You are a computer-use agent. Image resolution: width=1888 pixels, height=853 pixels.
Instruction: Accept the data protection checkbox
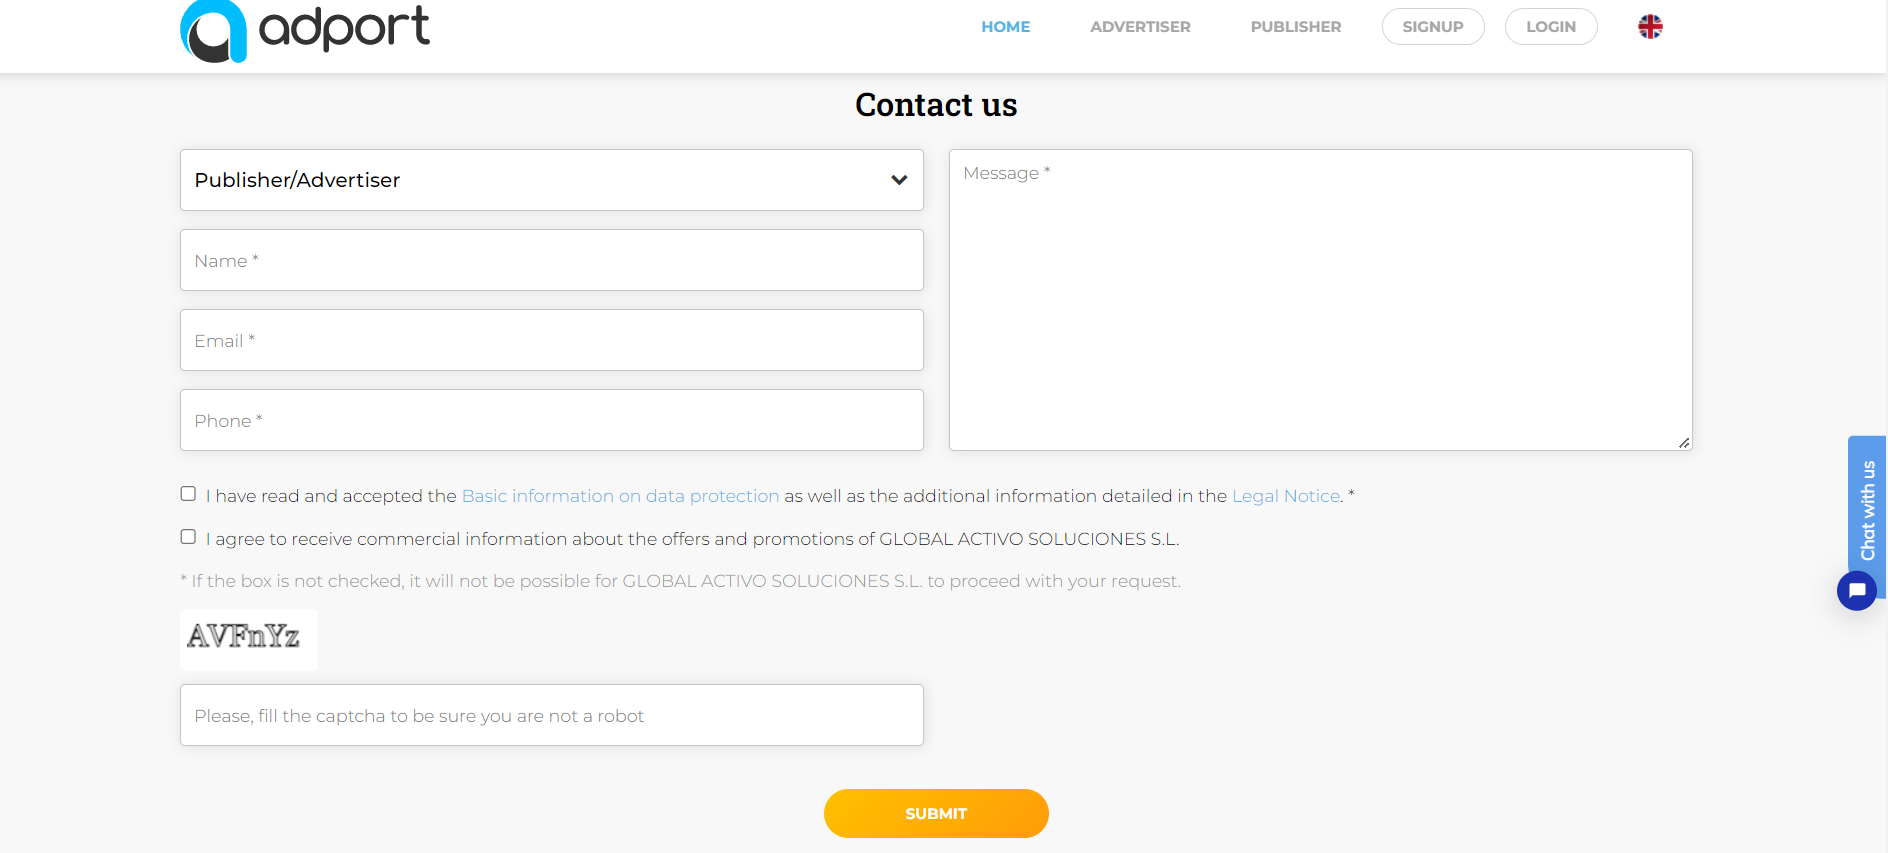[x=188, y=494]
